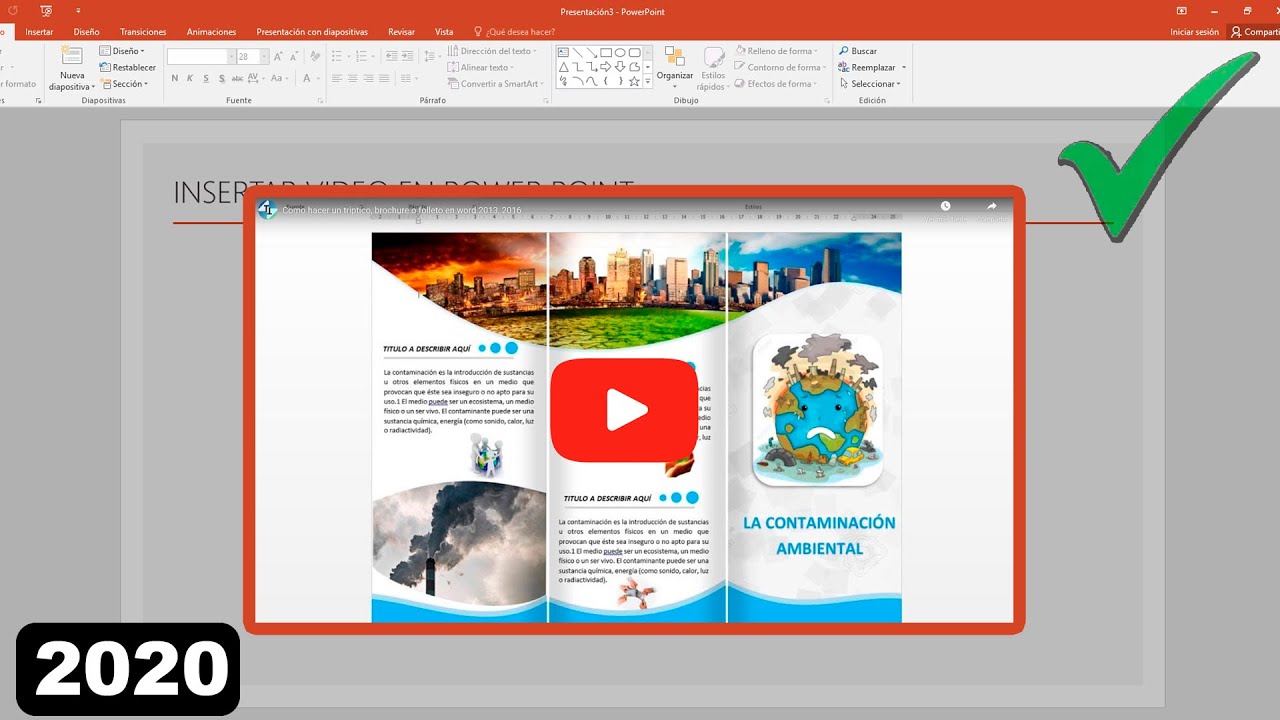Select the Triangle shape in shapes gallery

[x=564, y=67]
